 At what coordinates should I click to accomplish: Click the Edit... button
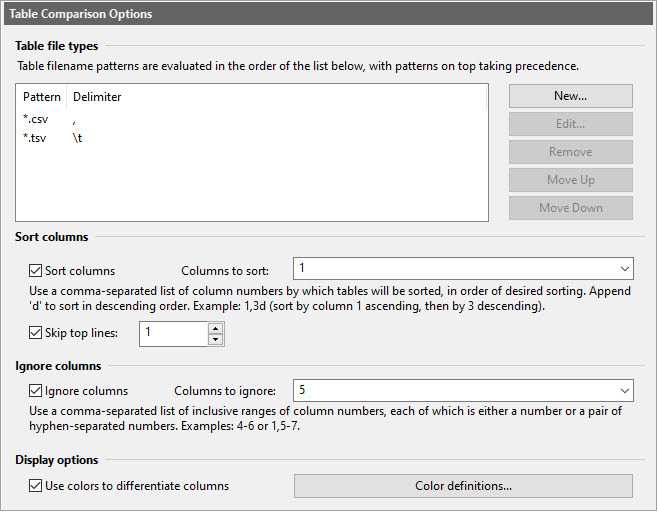tap(570, 124)
